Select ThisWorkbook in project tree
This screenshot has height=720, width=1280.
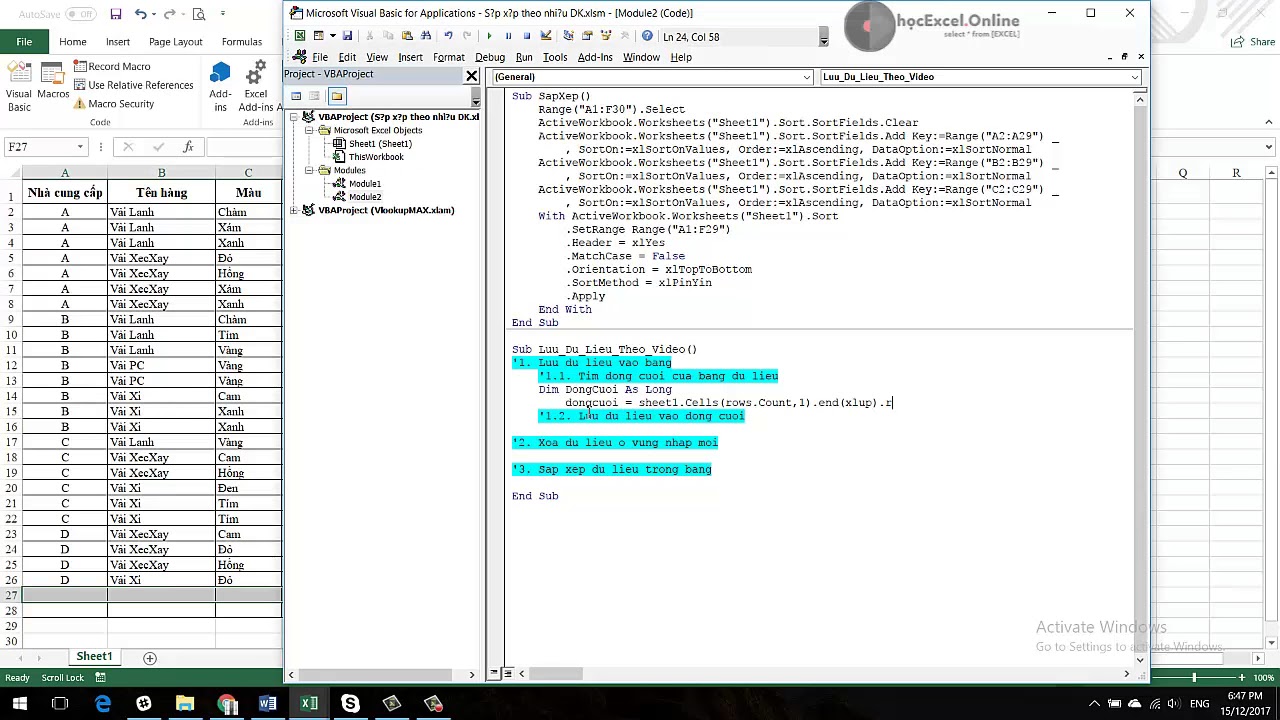pyautogui.click(x=376, y=157)
